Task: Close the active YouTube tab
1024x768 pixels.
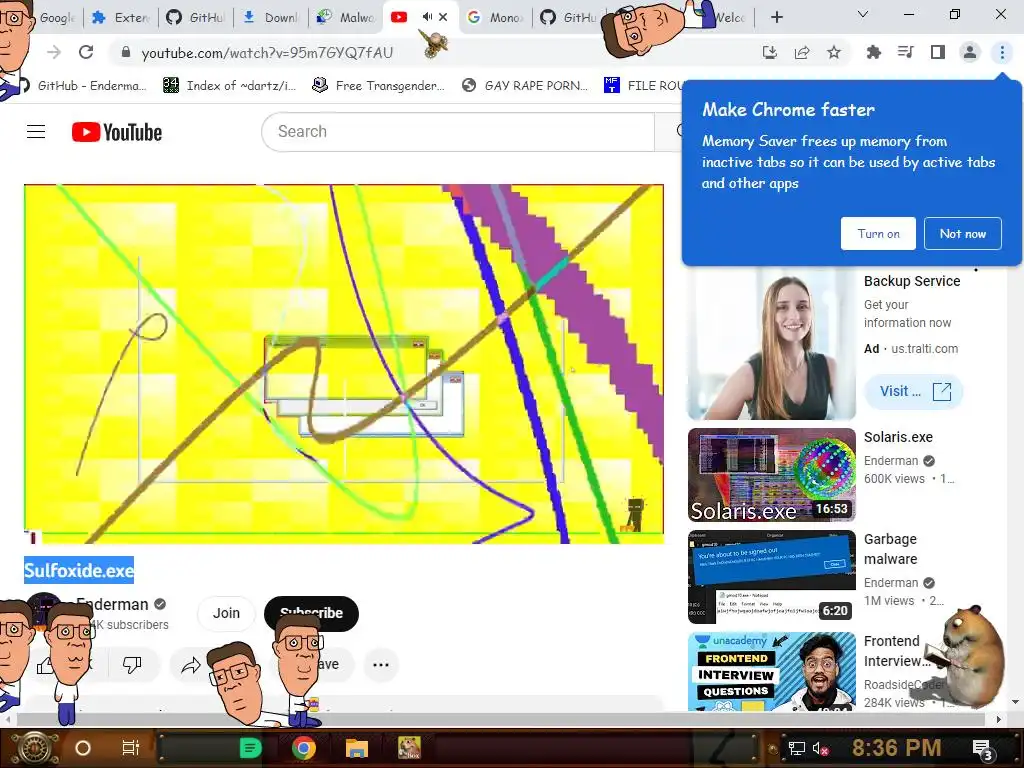Action: pos(443,17)
